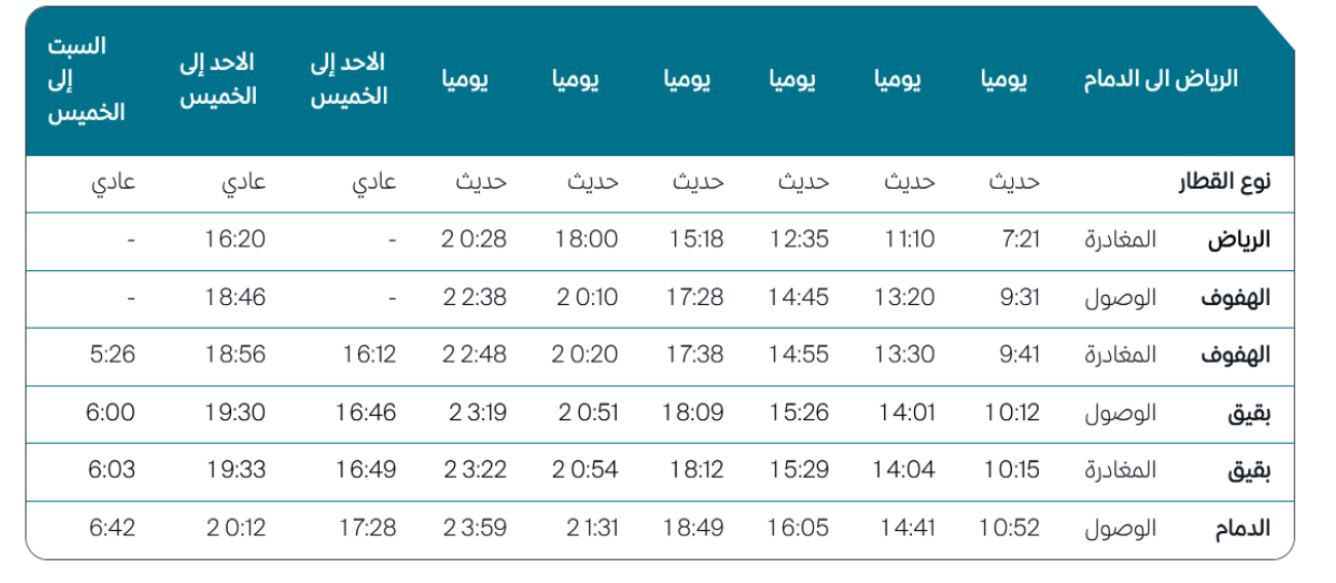Select the 23:59 Dammam arrival time

pyautogui.click(x=473, y=527)
